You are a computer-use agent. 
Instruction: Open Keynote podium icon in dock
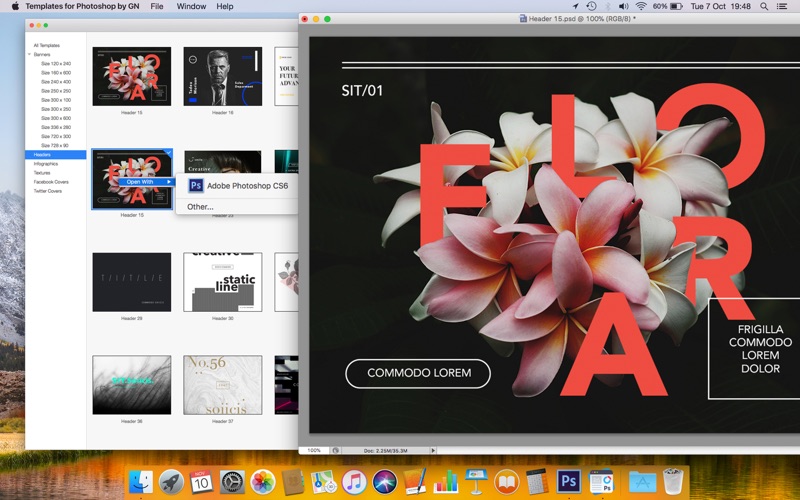click(x=476, y=481)
